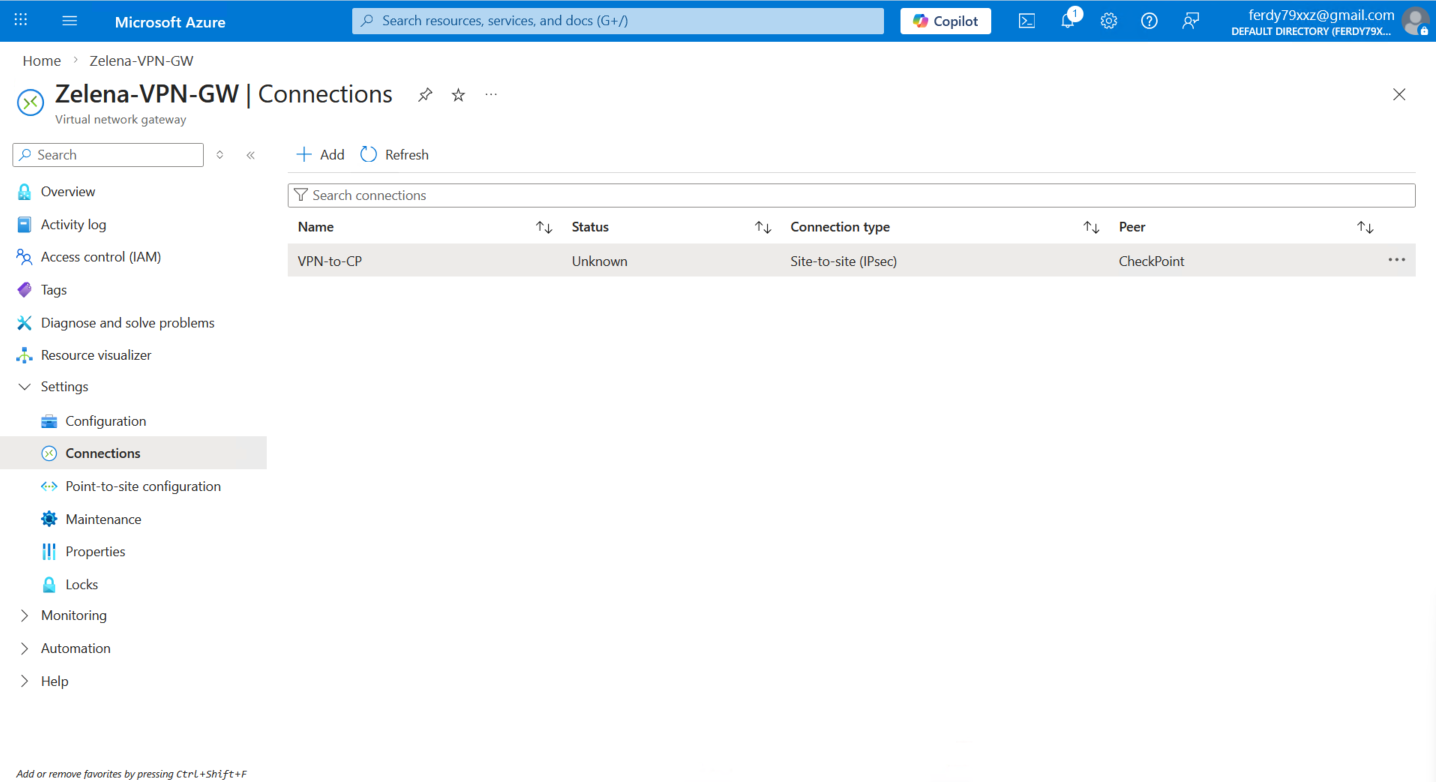The width and height of the screenshot is (1436, 782).
Task: Open portal settings gear icon
Action: click(1108, 21)
